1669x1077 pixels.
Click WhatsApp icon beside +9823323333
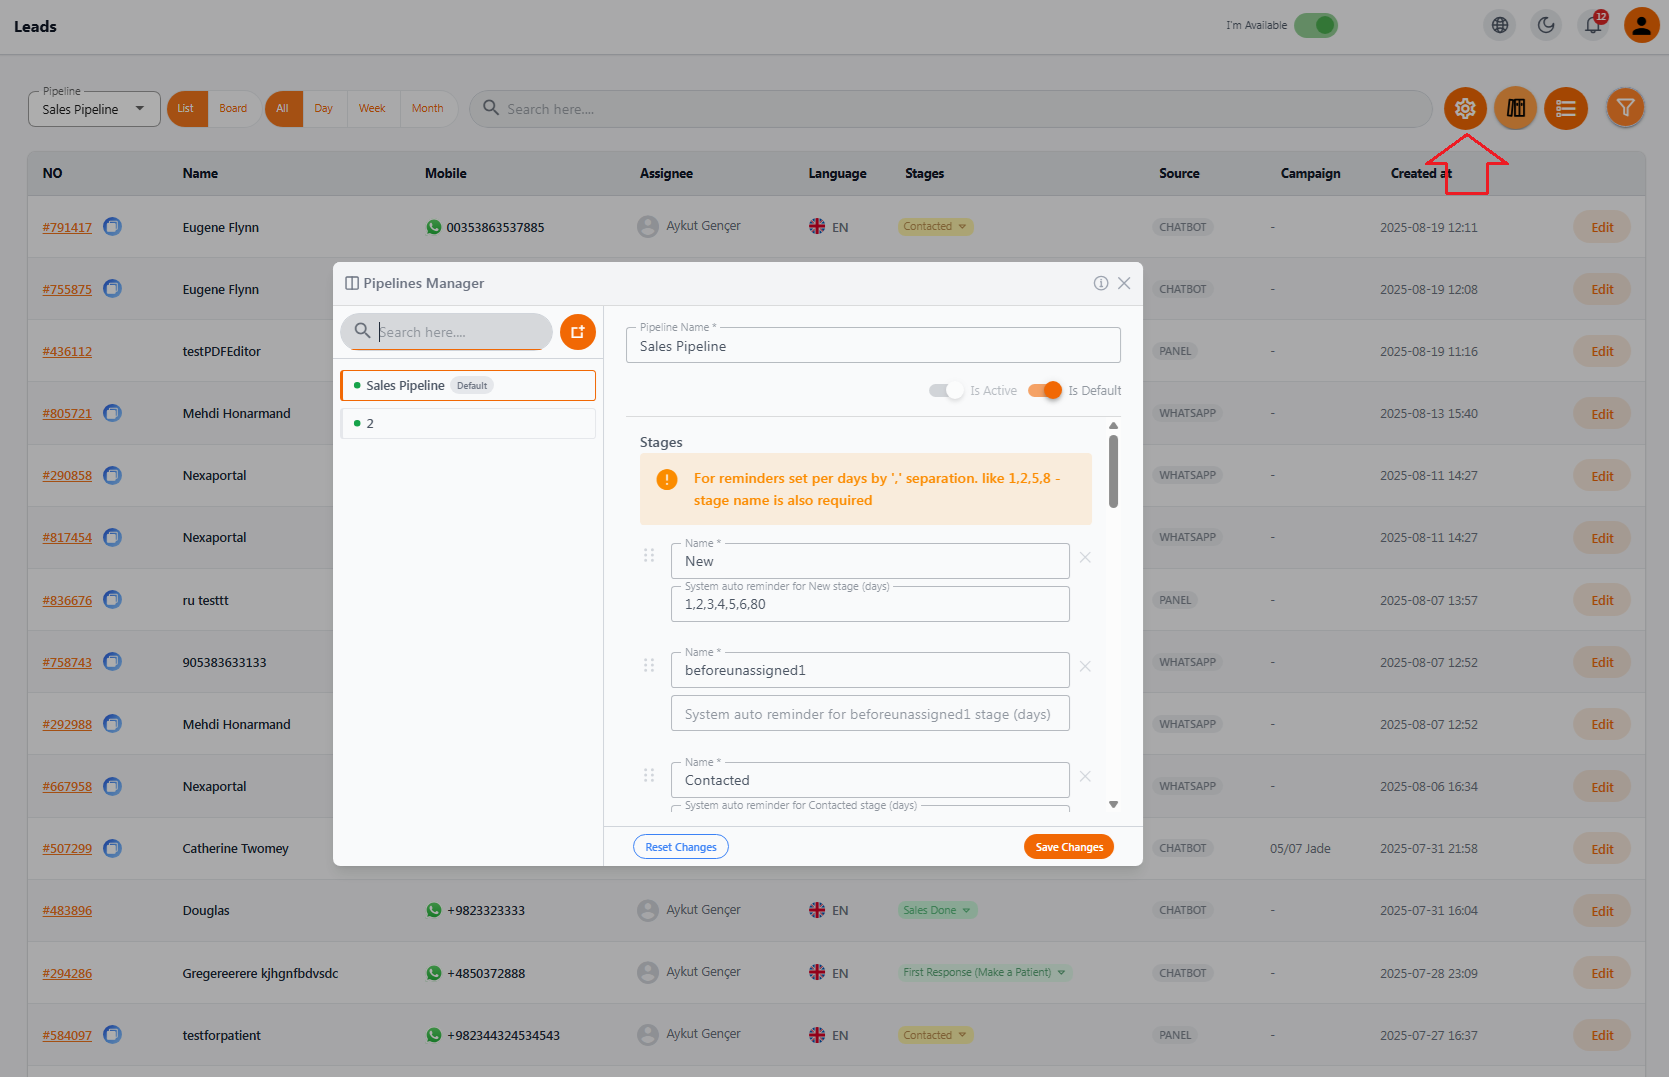pos(434,910)
